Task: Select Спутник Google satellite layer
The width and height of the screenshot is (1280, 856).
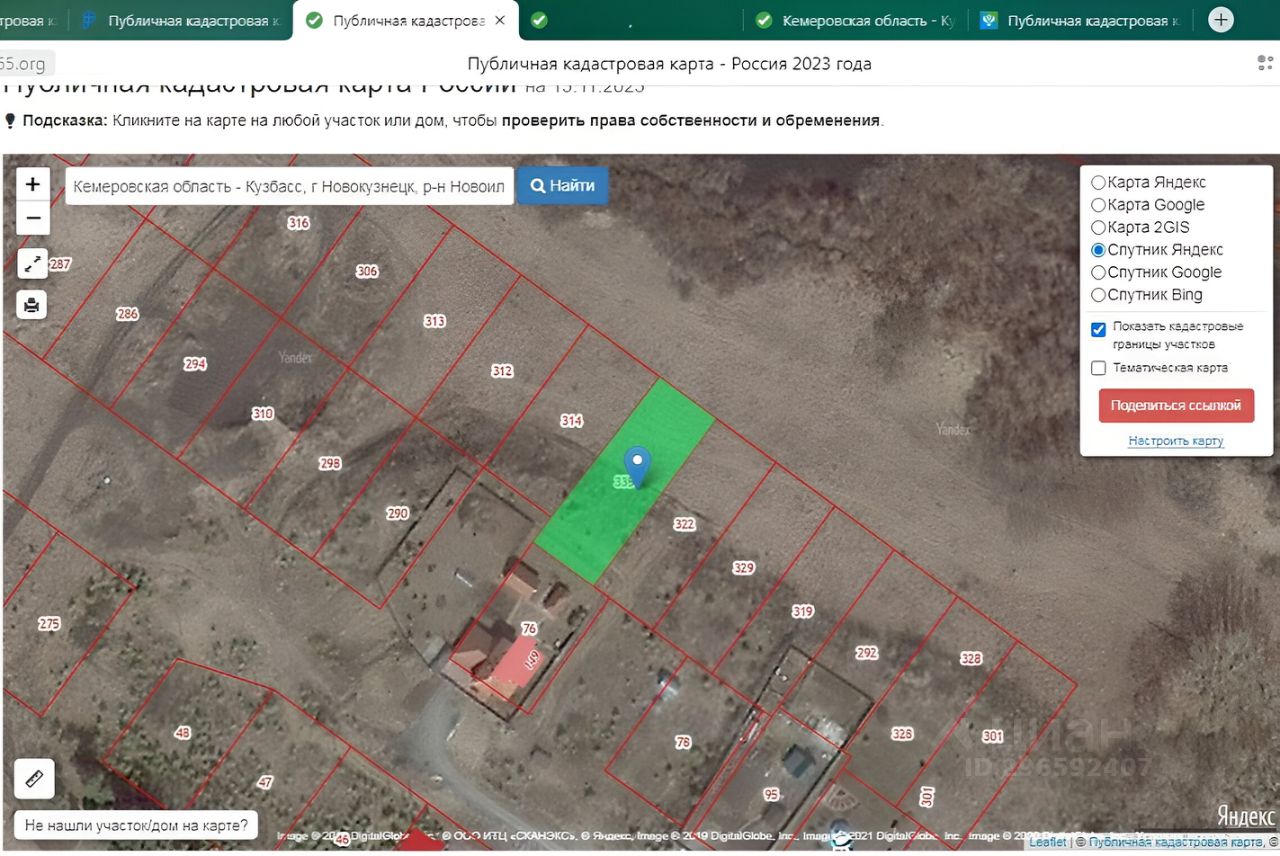Action: click(x=1156, y=272)
